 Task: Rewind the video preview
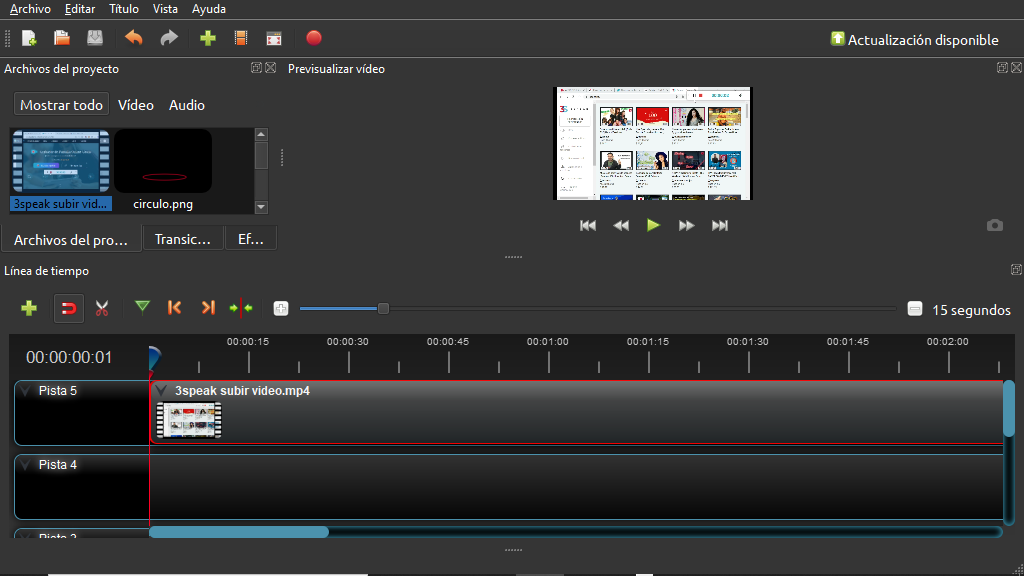coord(621,225)
